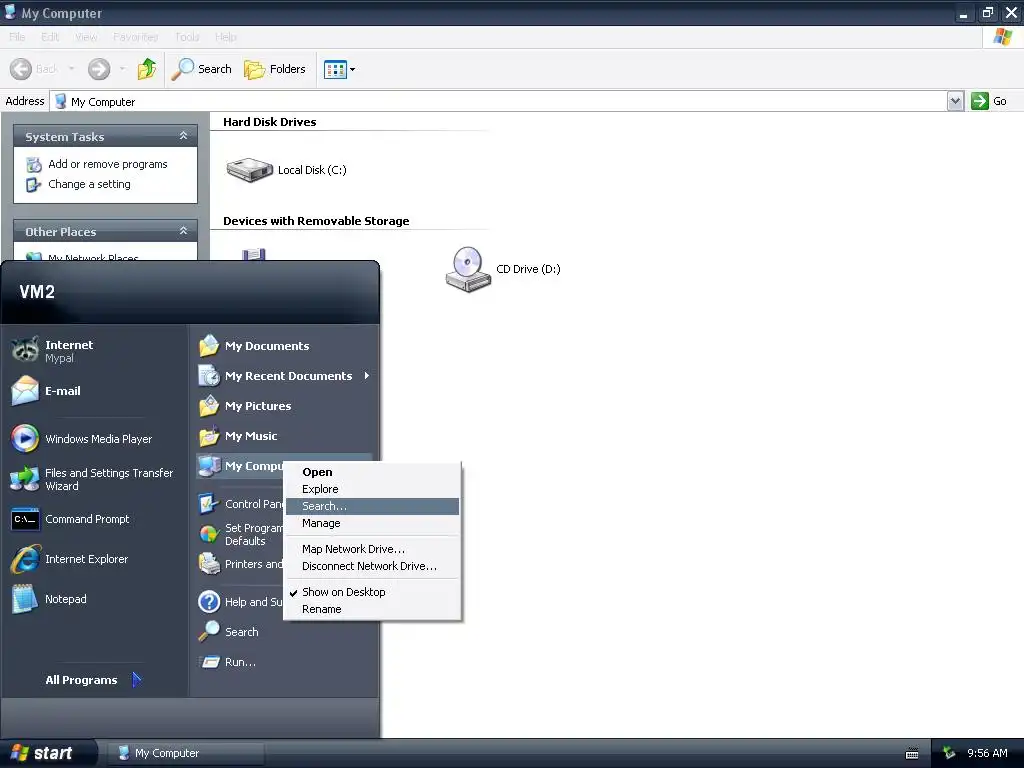
Task: Select Local Disk (C:) drive icon
Action: [249, 170]
